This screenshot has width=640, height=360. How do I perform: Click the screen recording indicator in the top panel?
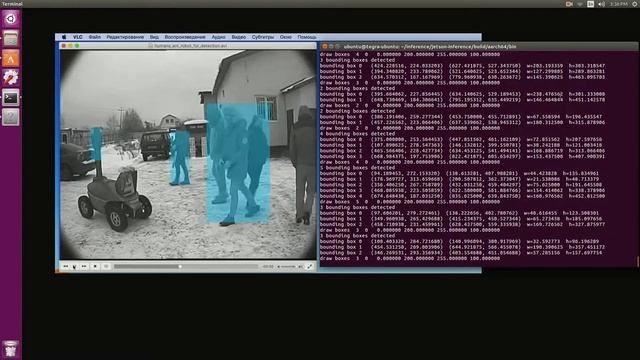click(569, 4)
